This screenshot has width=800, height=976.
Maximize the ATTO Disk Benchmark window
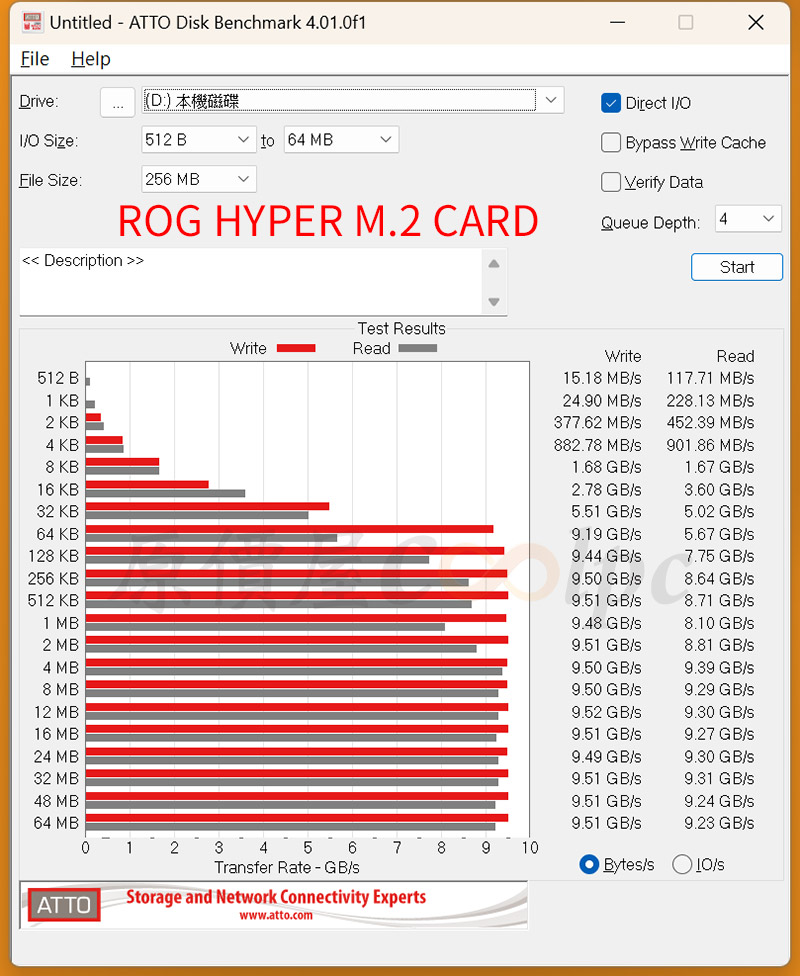pos(685,22)
